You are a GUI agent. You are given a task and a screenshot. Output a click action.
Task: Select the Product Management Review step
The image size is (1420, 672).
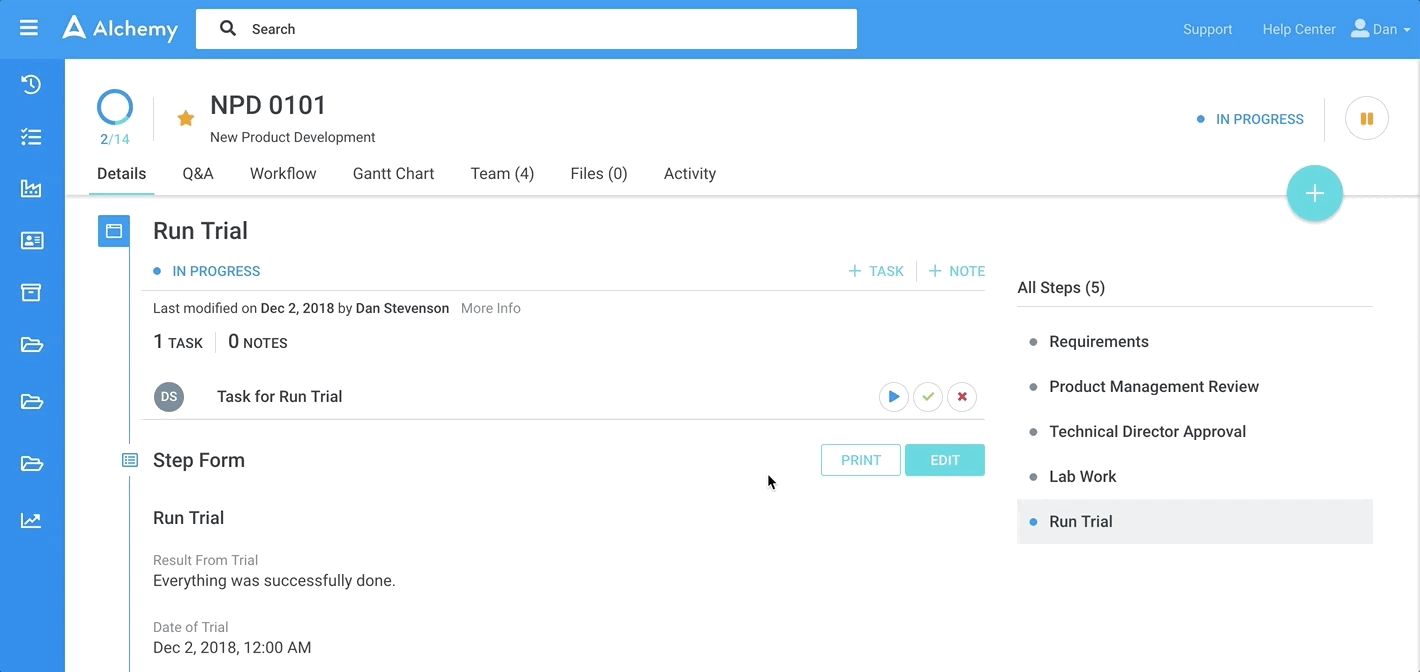pos(1154,387)
